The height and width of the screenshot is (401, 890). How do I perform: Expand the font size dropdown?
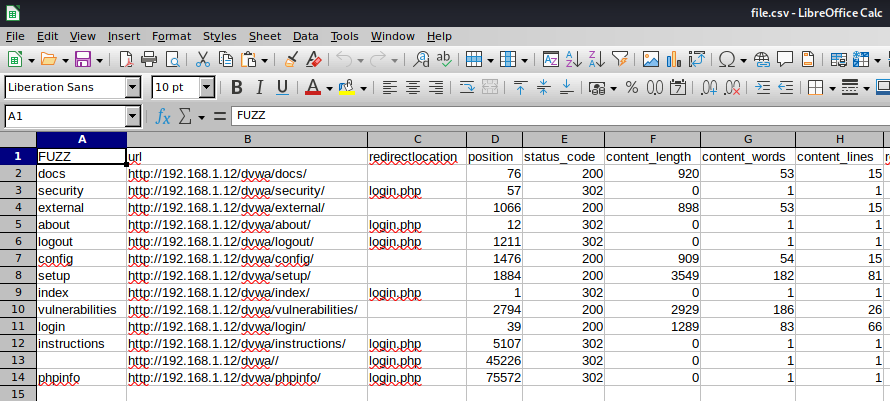click(206, 88)
